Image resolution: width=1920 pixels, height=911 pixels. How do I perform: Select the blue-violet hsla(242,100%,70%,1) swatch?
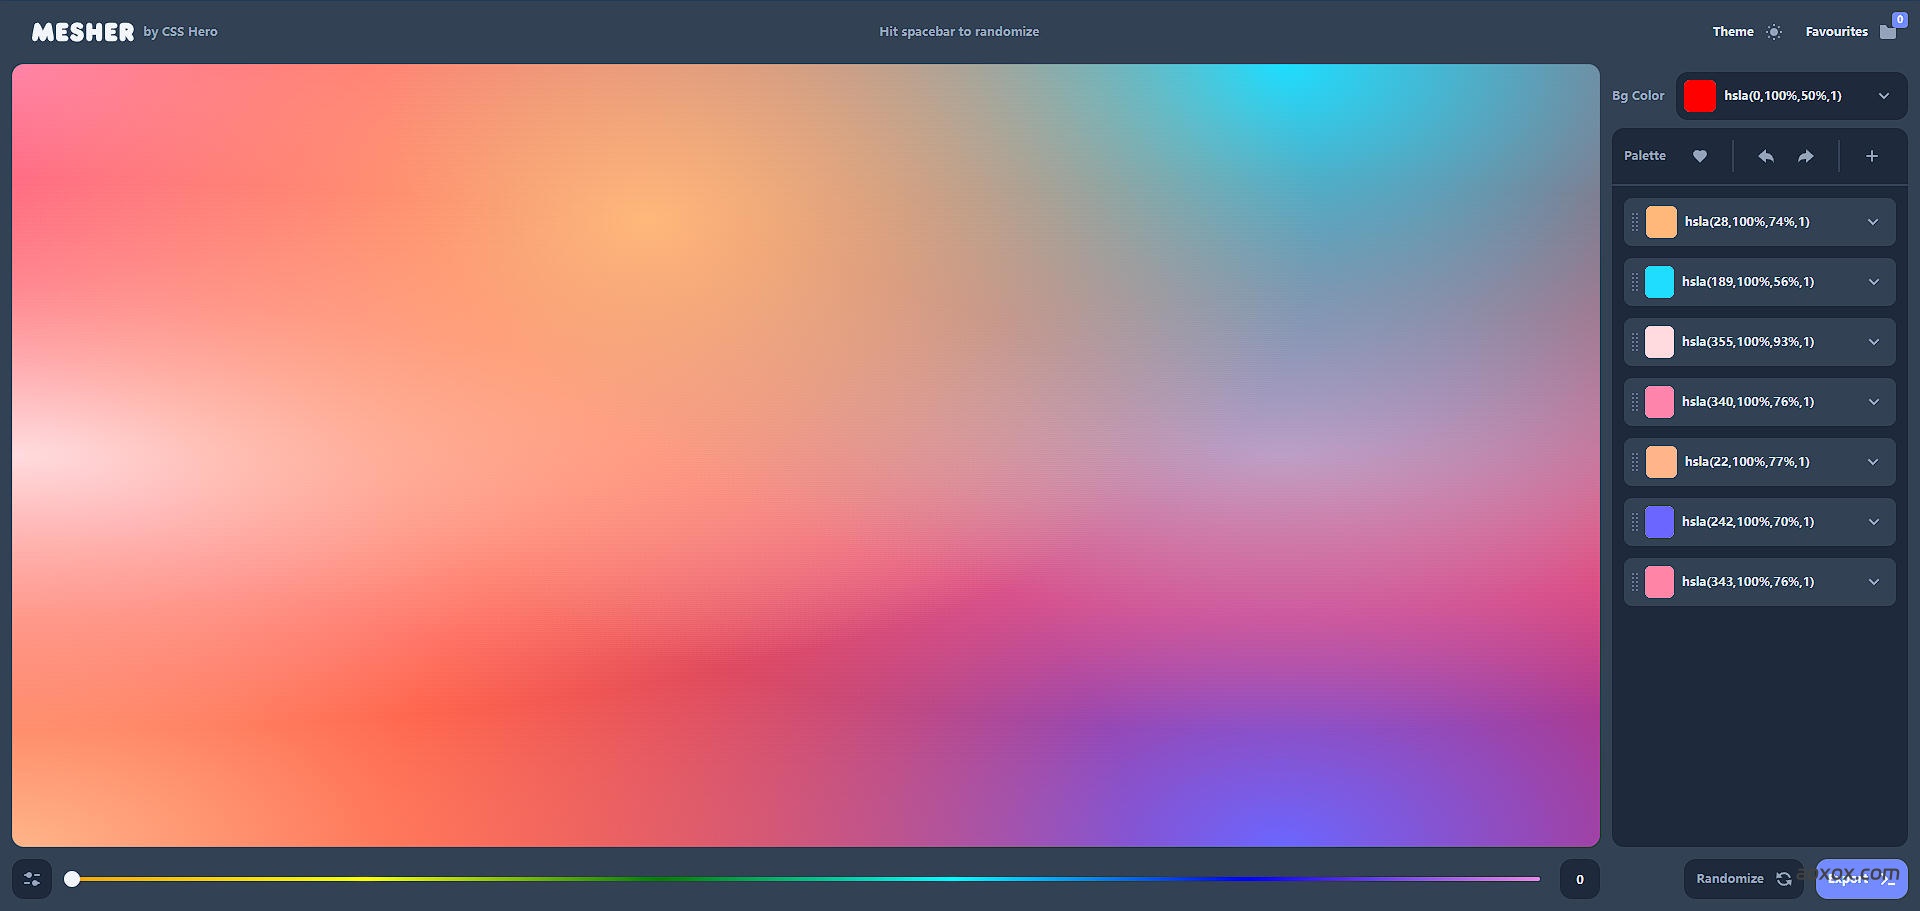click(1660, 522)
